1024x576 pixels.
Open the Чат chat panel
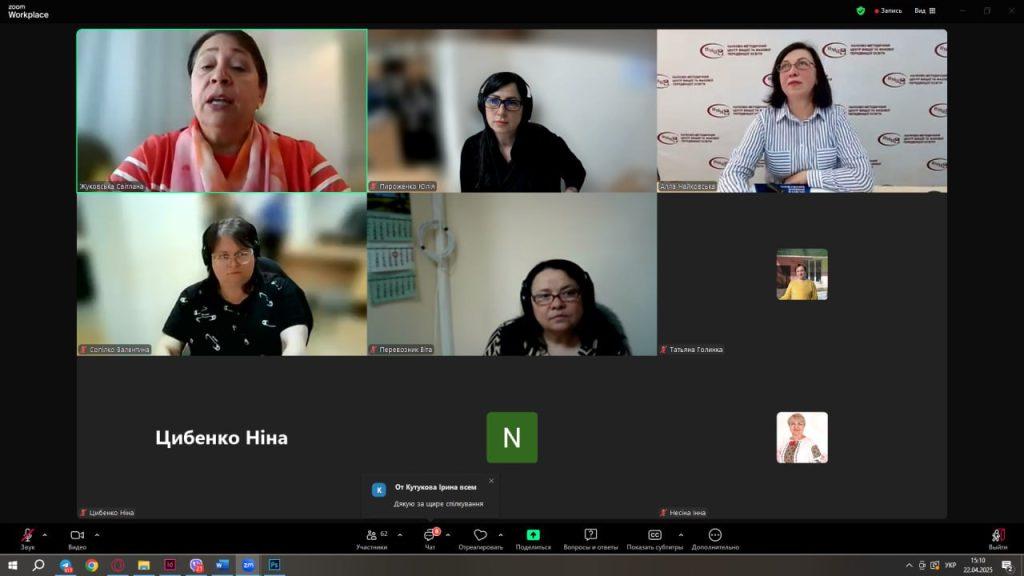pyautogui.click(x=430, y=537)
